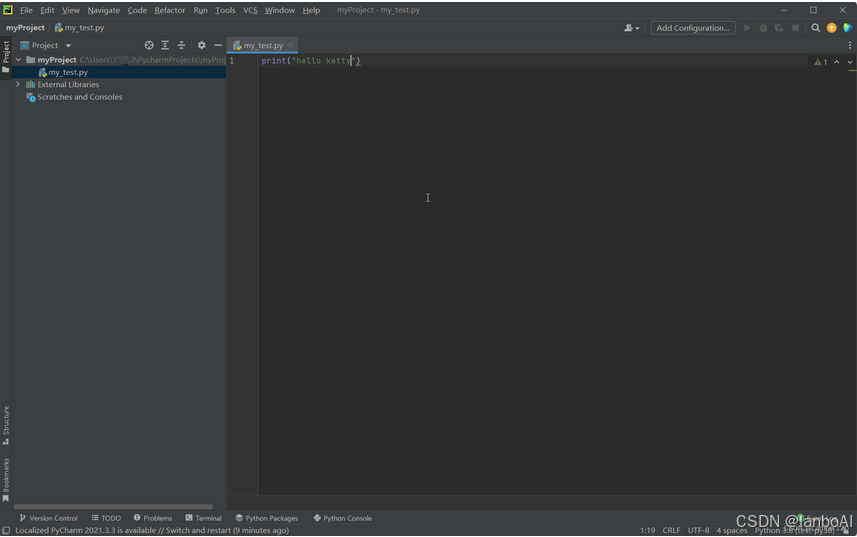Open the Help menu
This screenshot has width=857, height=537.
[311, 10]
